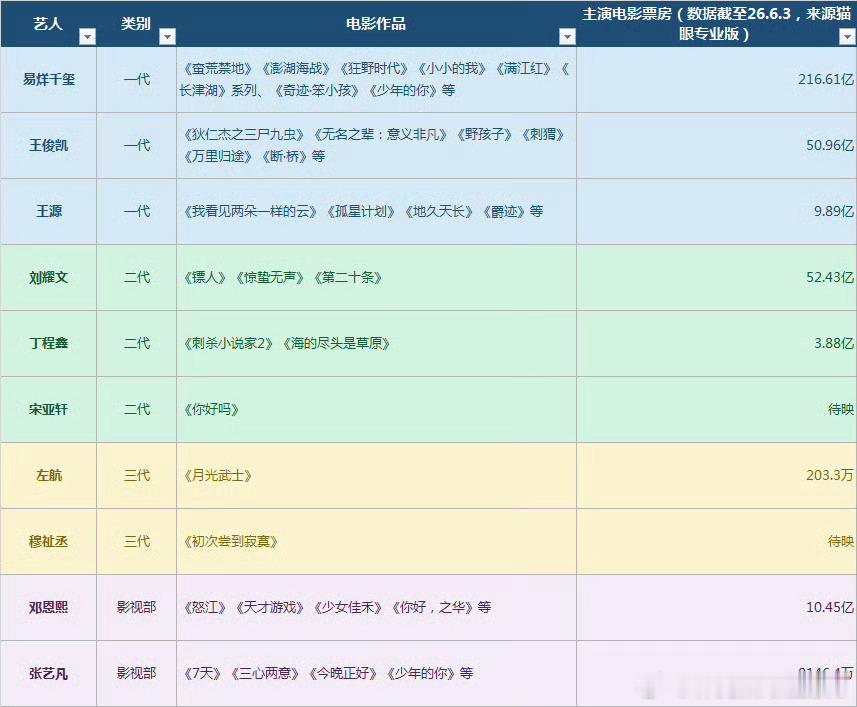Select the 10.45亿 box office cell
The width and height of the screenshot is (857, 707).
(717, 608)
